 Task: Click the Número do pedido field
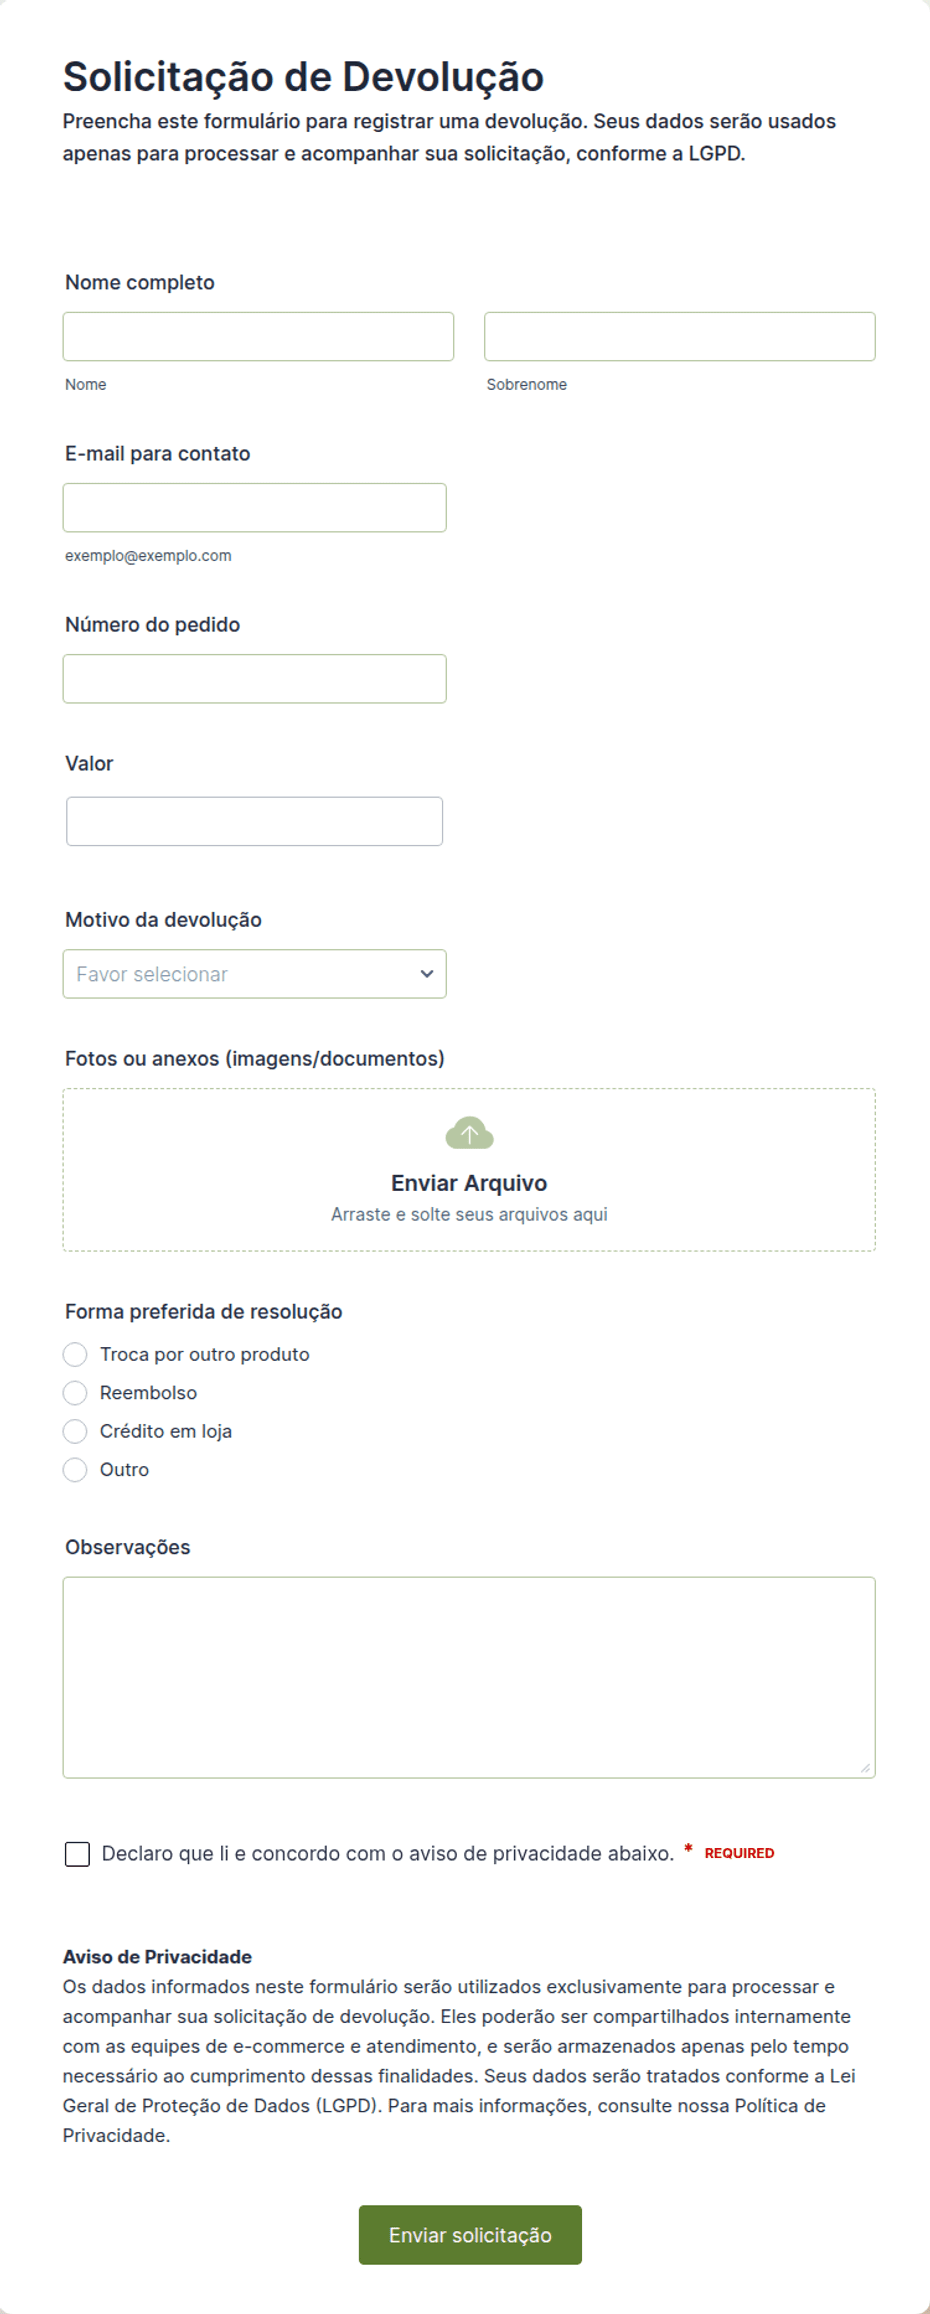[x=254, y=679]
